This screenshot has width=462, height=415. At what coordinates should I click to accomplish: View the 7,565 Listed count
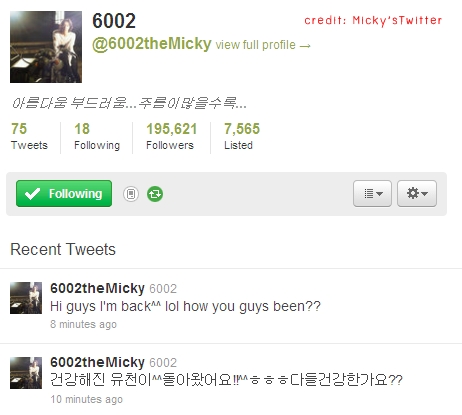click(242, 136)
